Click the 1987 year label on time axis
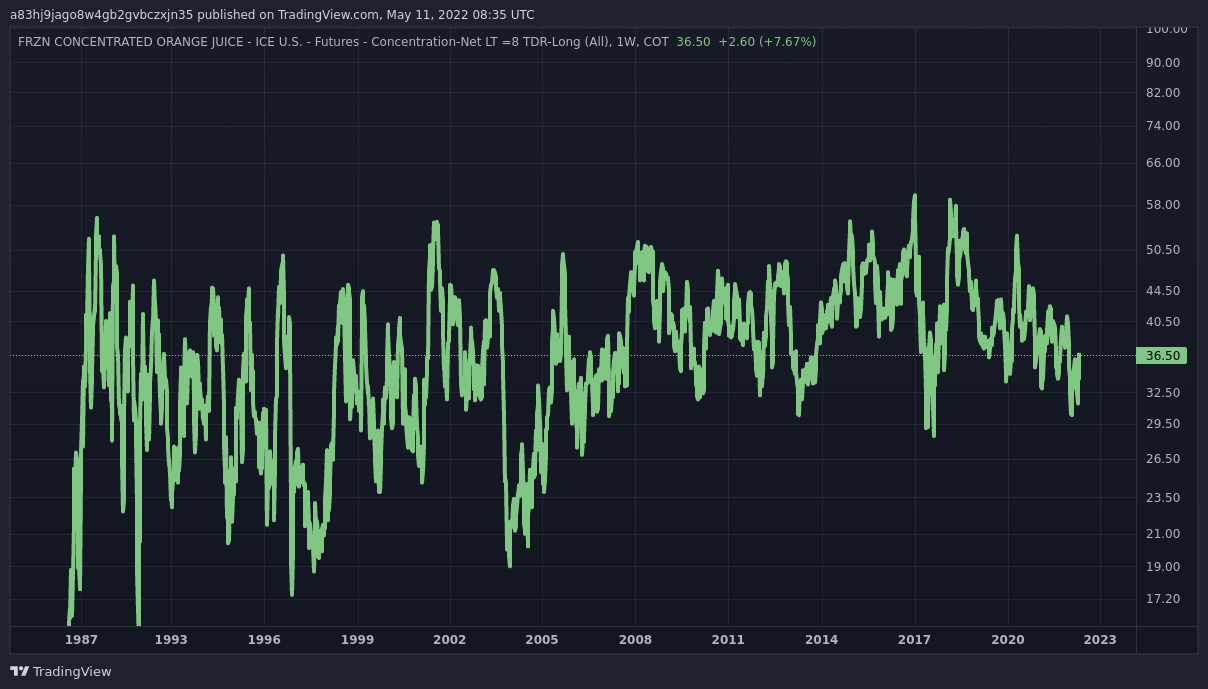Screen dimensions: 1208x689 click(x=82, y=640)
